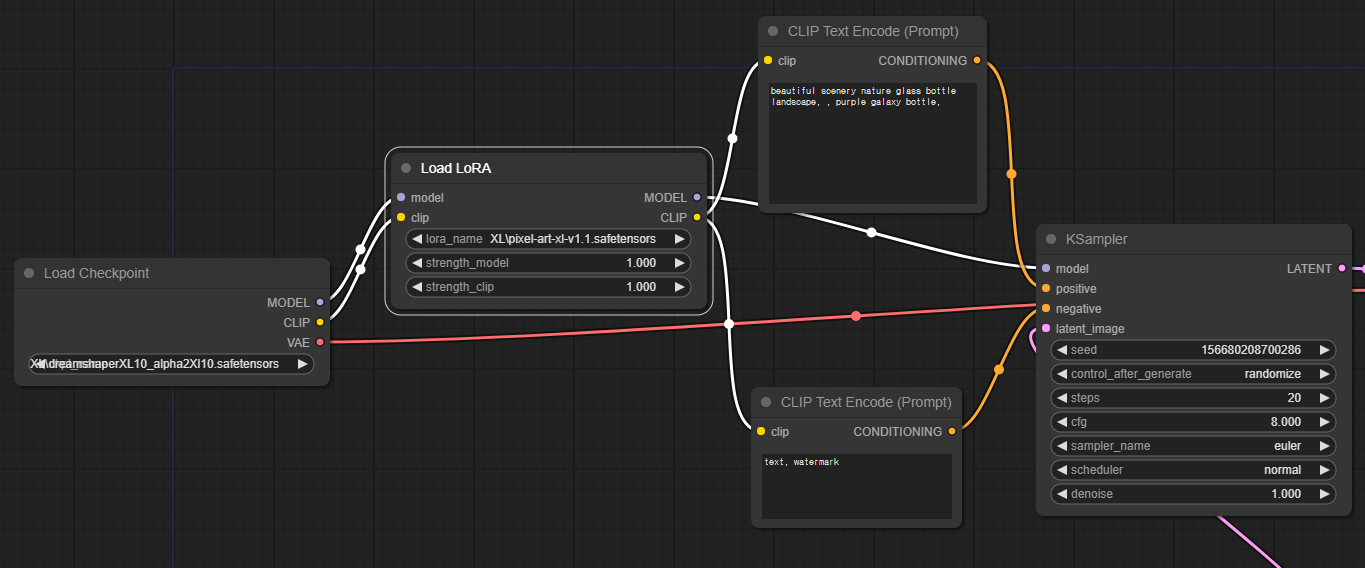The image size is (1365, 568).
Task: Click the midpoint marker on the orange link into KSampler positive
Action: click(x=1011, y=174)
